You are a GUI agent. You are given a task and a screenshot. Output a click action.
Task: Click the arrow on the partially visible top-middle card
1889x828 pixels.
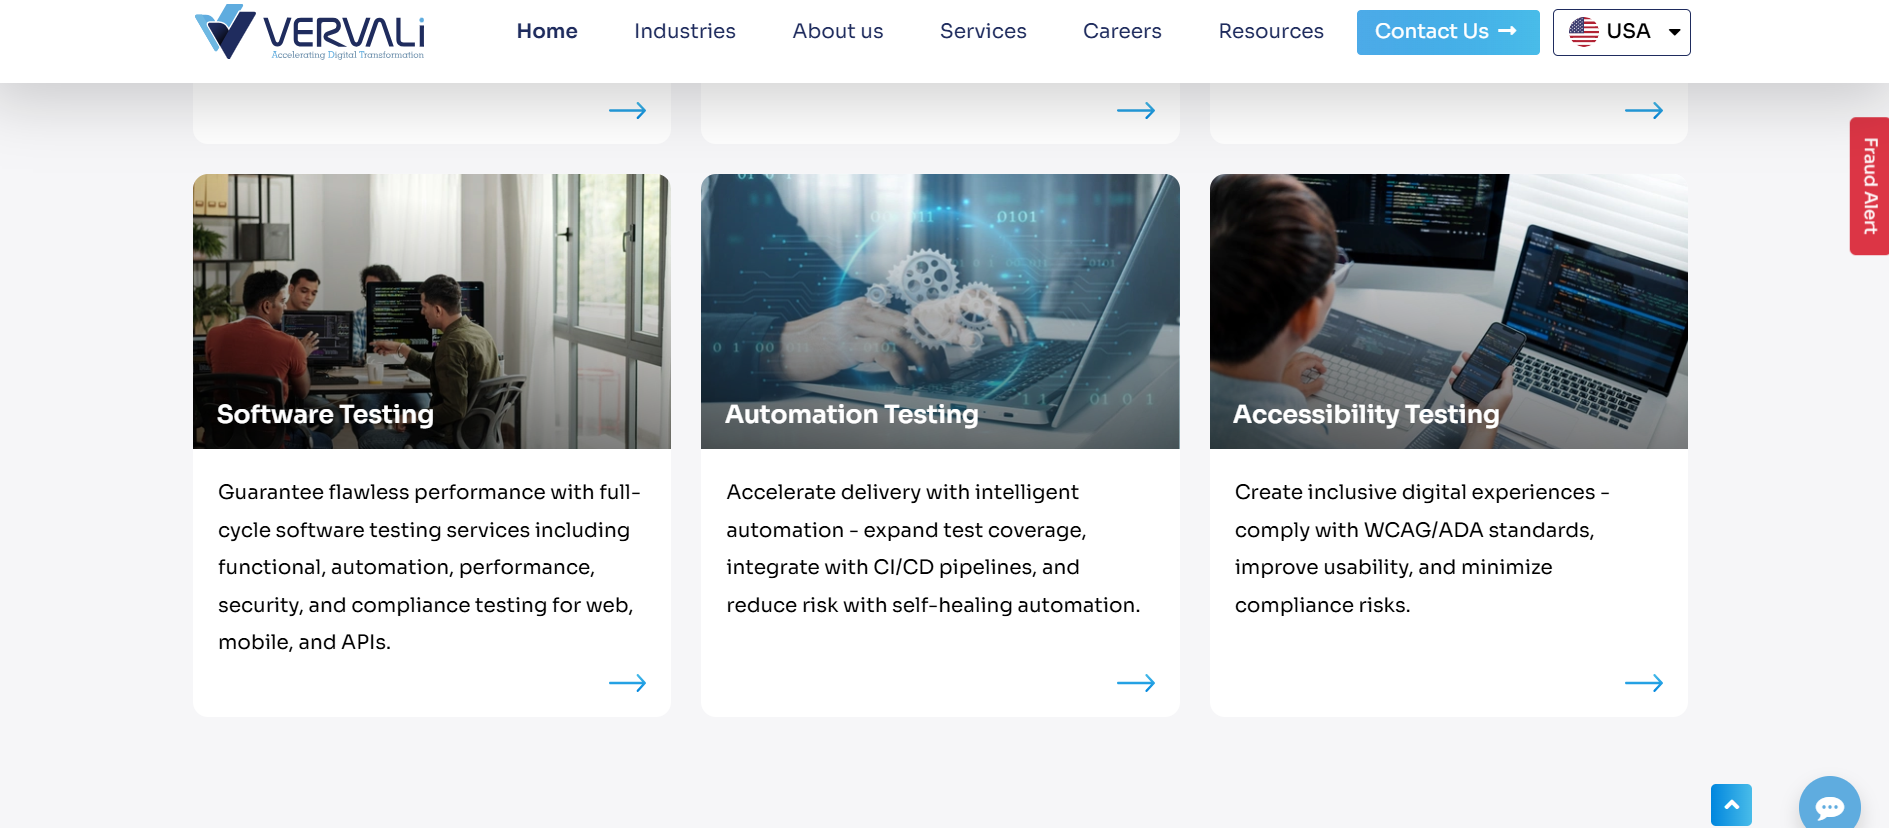pyautogui.click(x=1135, y=110)
